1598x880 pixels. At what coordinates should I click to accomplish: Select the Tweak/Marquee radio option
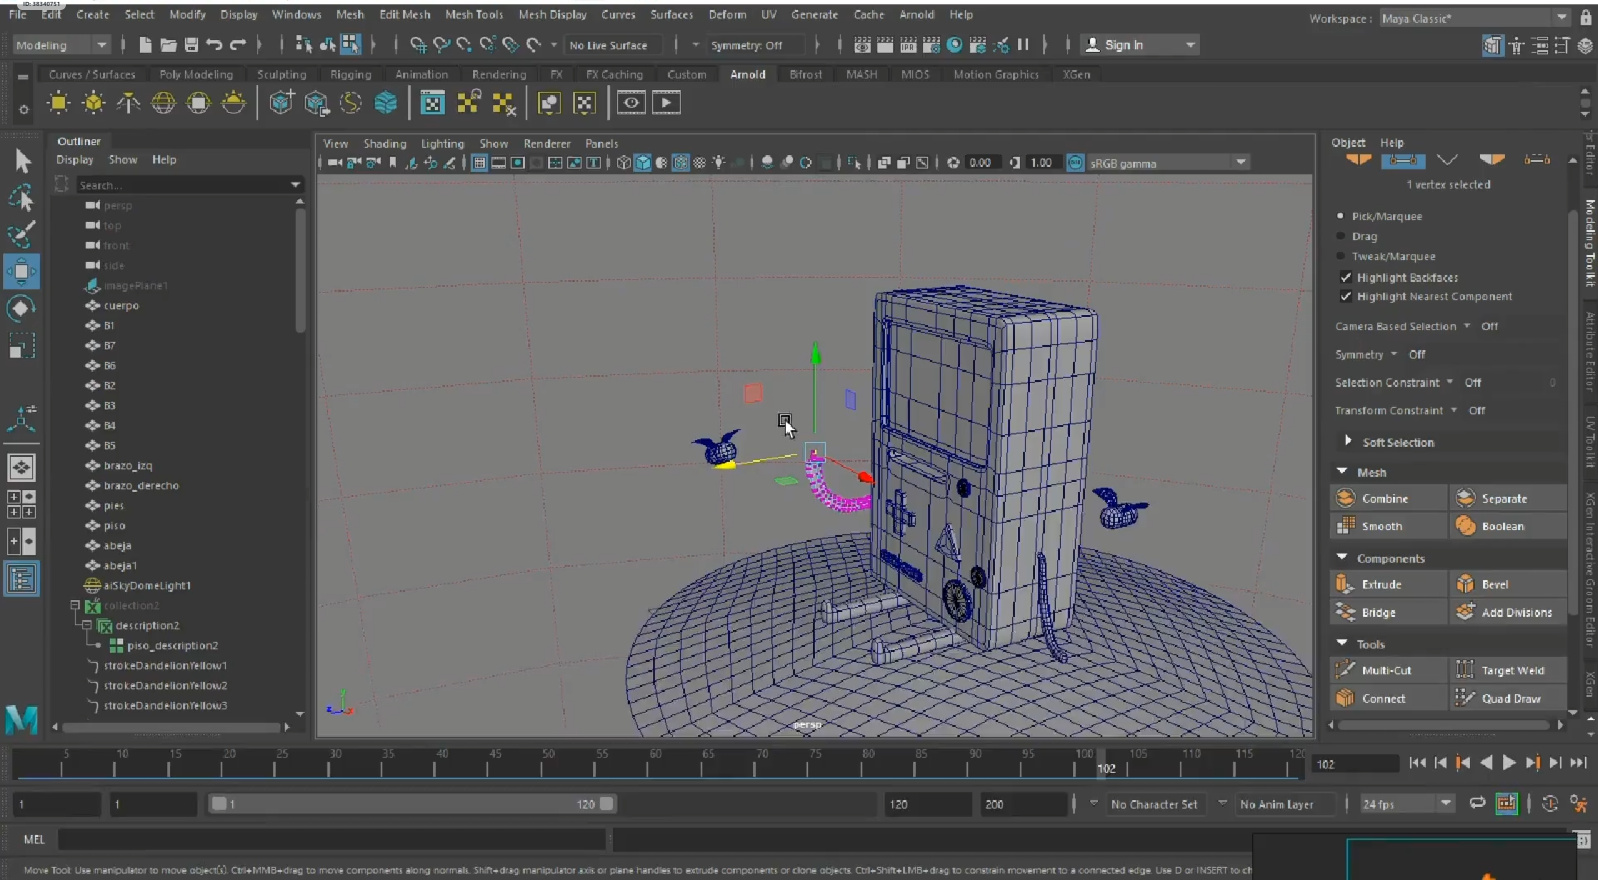tap(1341, 256)
